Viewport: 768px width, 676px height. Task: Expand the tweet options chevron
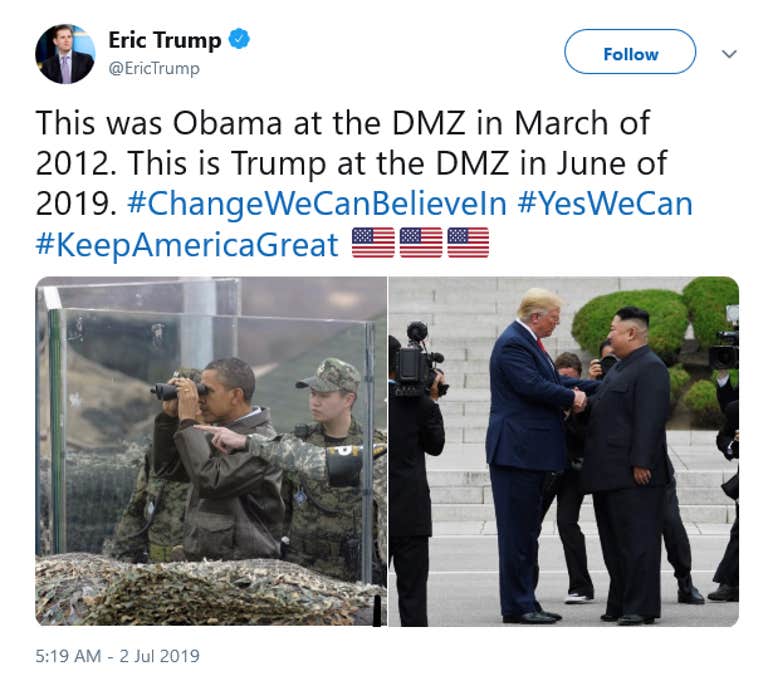click(729, 53)
